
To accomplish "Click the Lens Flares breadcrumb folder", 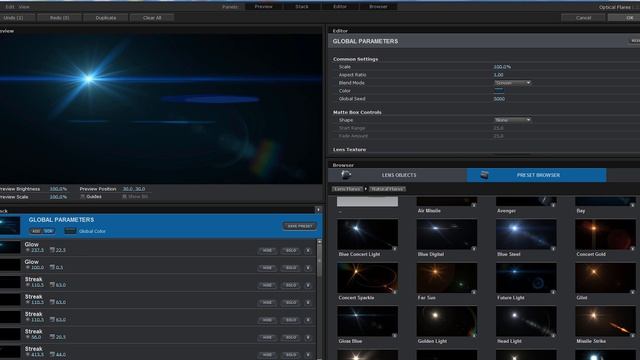I will [347, 189].
